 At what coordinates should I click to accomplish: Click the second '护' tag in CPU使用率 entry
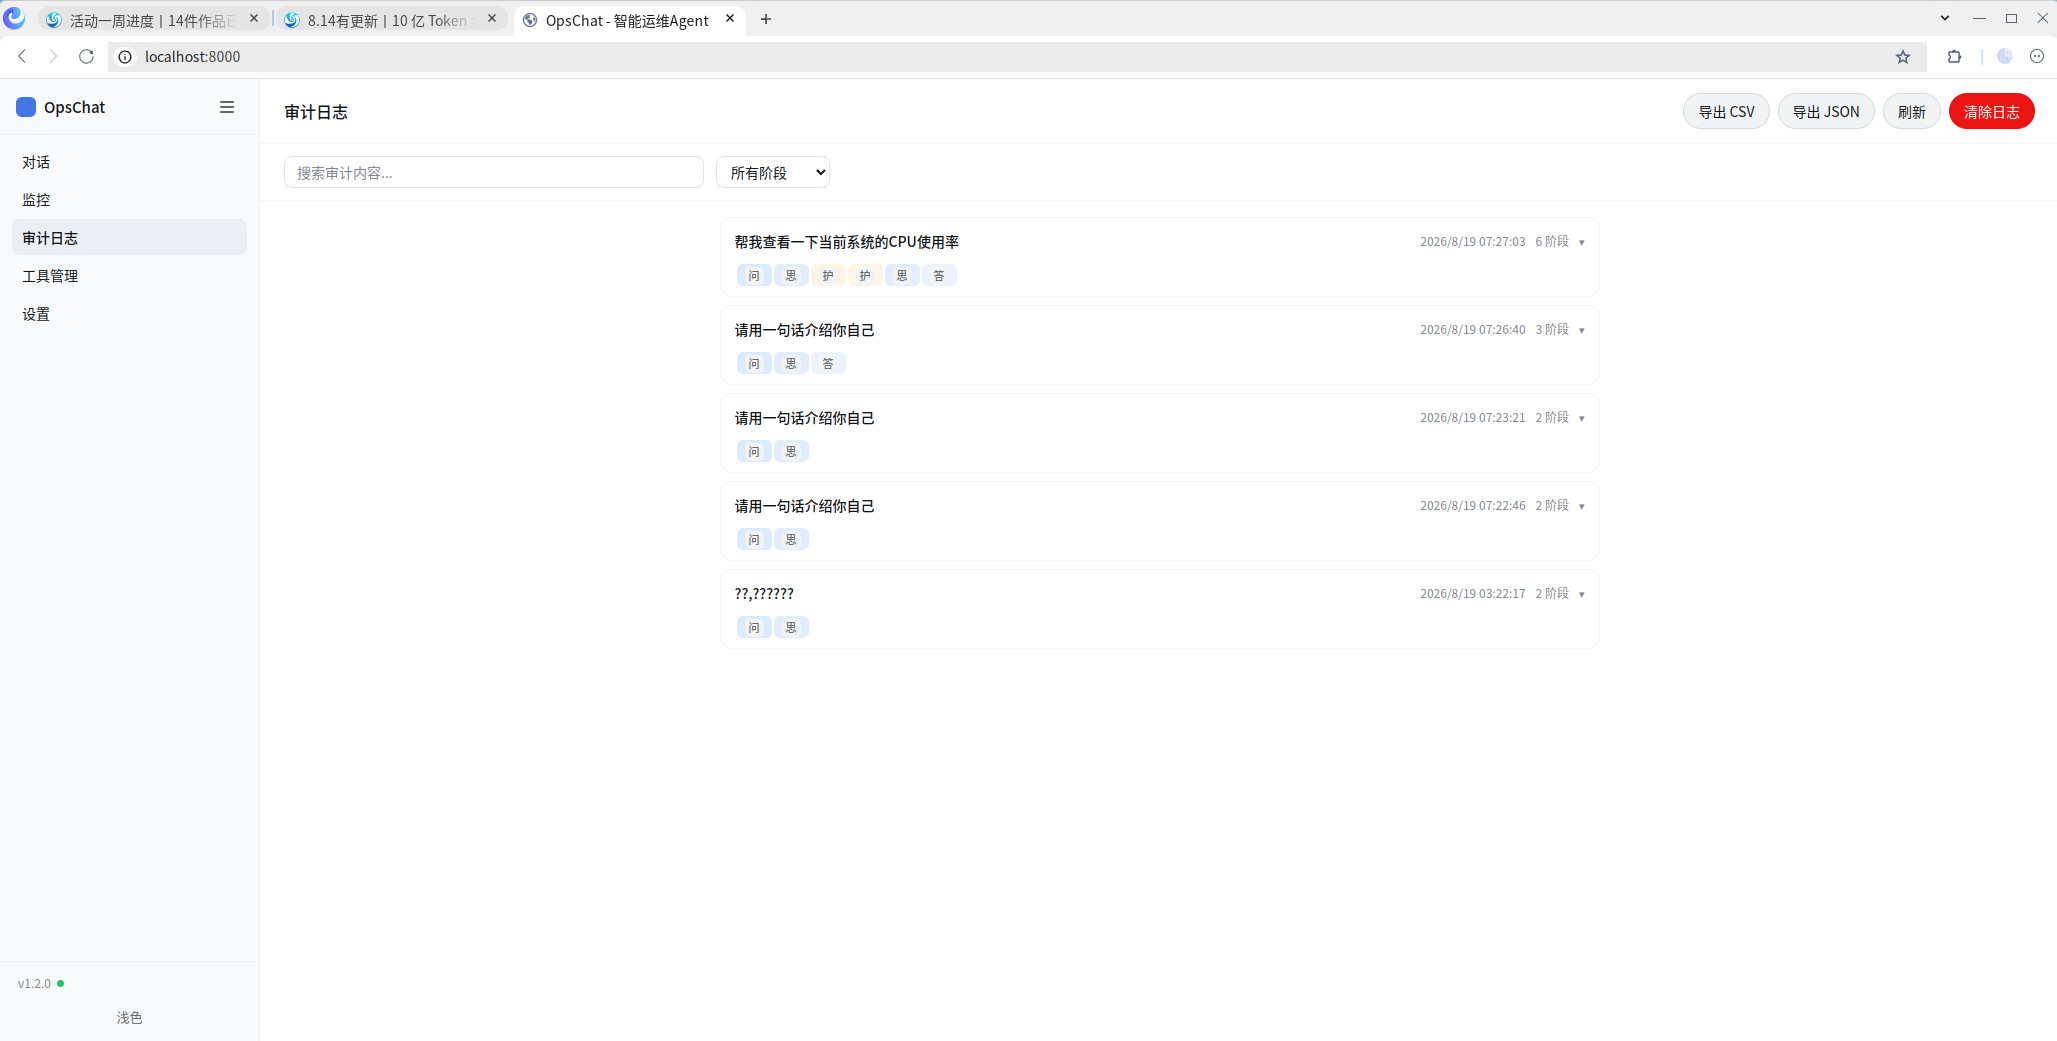point(865,276)
